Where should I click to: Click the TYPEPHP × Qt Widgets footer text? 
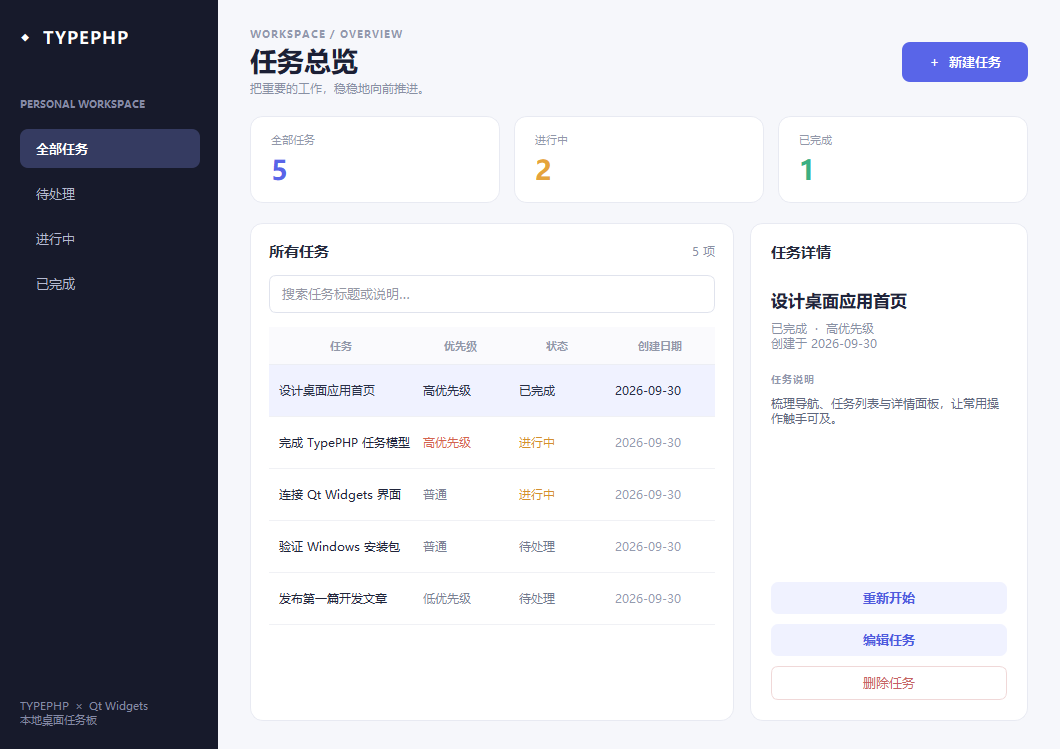point(84,706)
